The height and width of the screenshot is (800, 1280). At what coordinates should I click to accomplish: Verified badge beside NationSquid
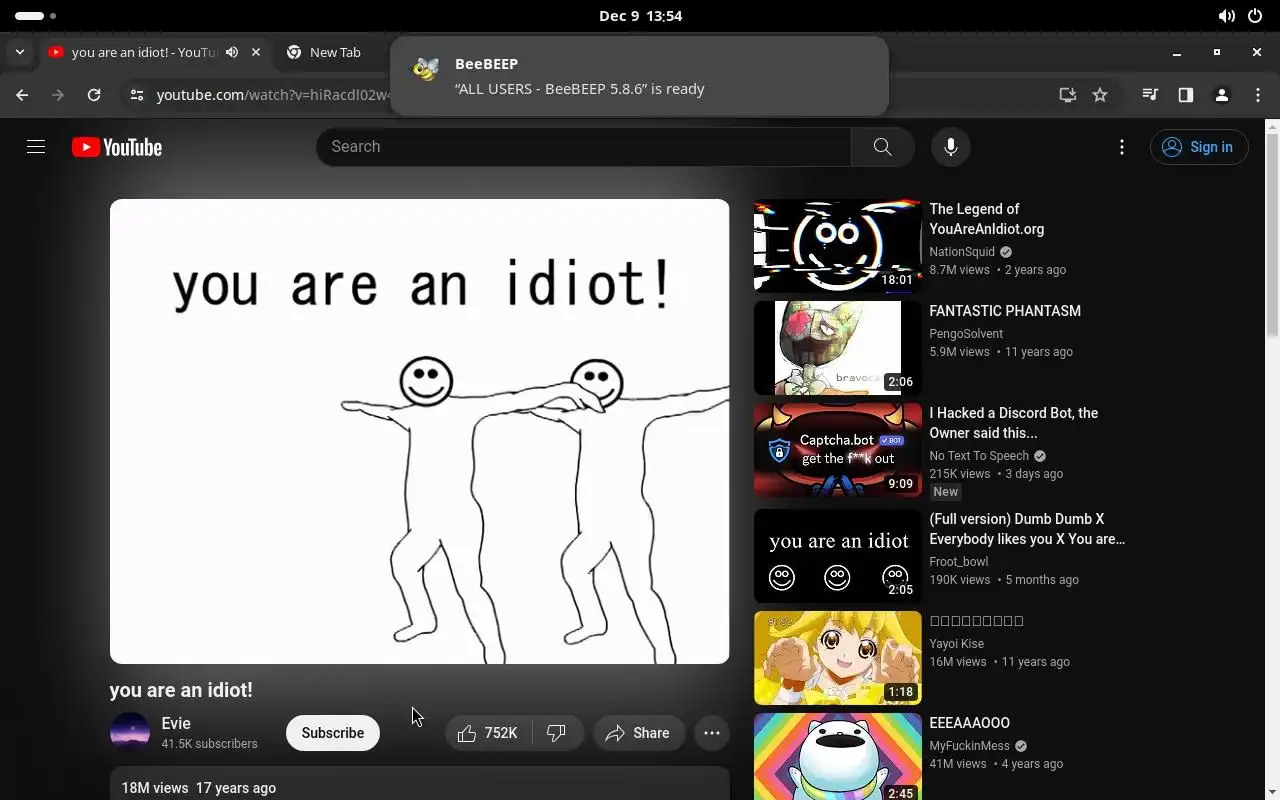(1006, 252)
